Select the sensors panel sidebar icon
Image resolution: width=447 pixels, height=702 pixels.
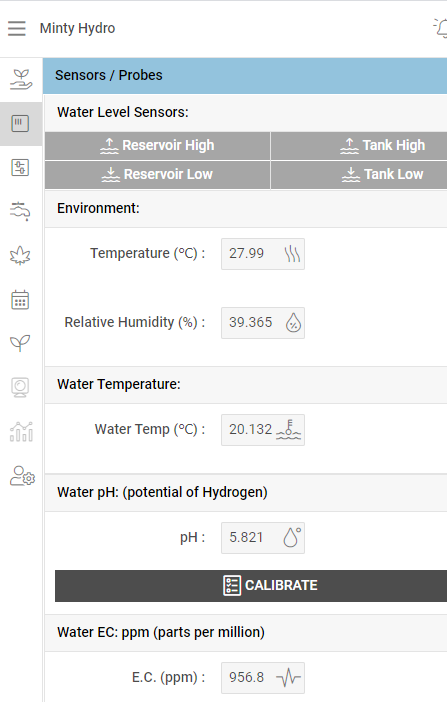[20, 123]
